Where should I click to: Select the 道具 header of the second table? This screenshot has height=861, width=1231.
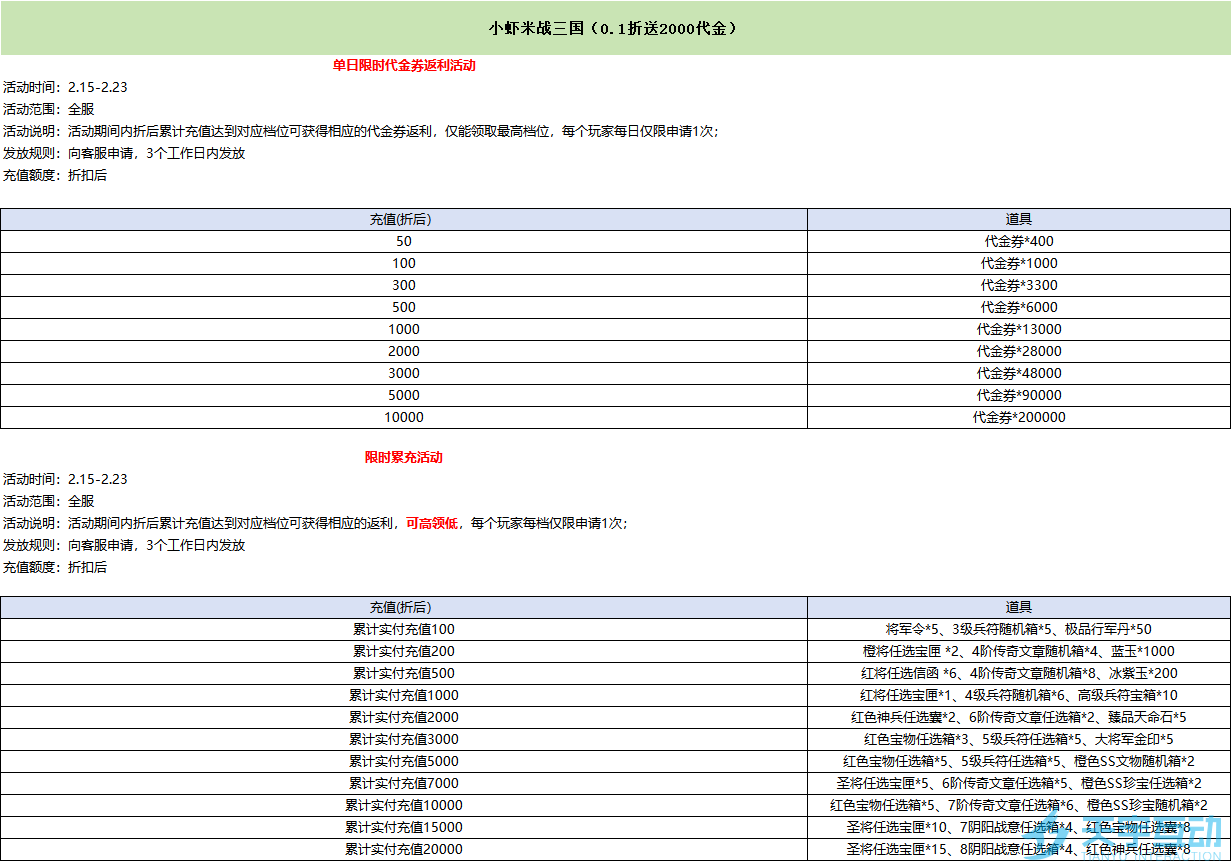tap(1018, 606)
